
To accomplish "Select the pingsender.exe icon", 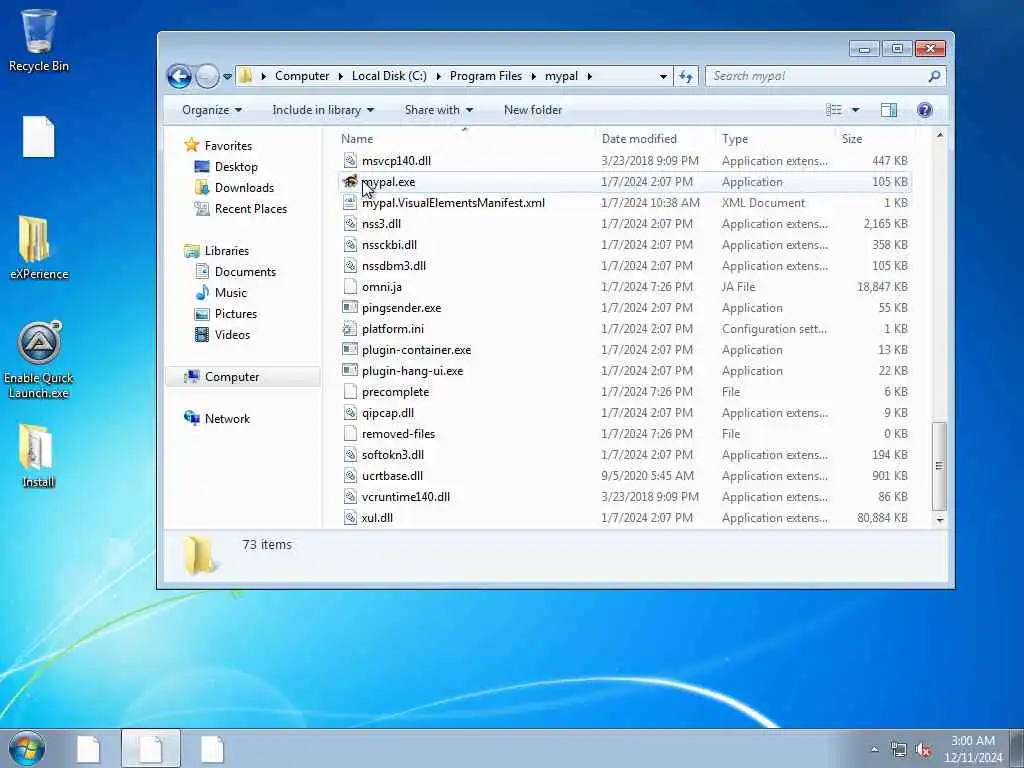I will click(350, 308).
